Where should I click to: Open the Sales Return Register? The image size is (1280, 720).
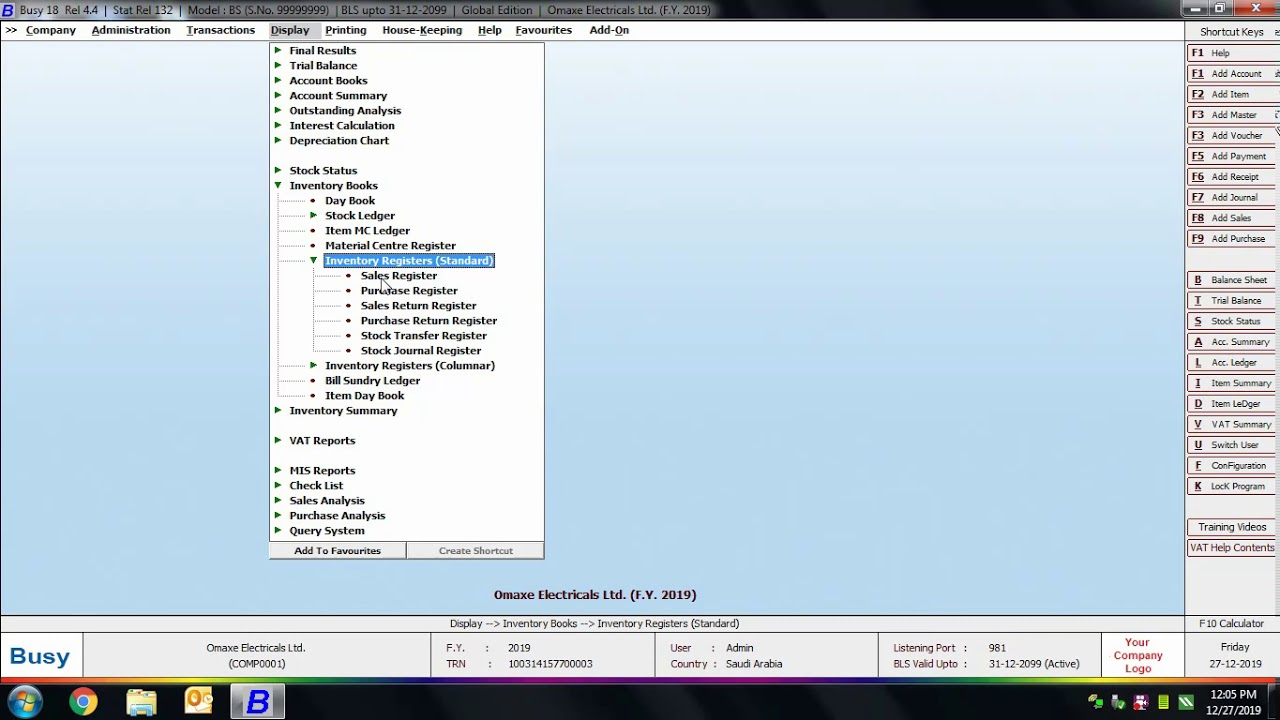pyautogui.click(x=418, y=306)
